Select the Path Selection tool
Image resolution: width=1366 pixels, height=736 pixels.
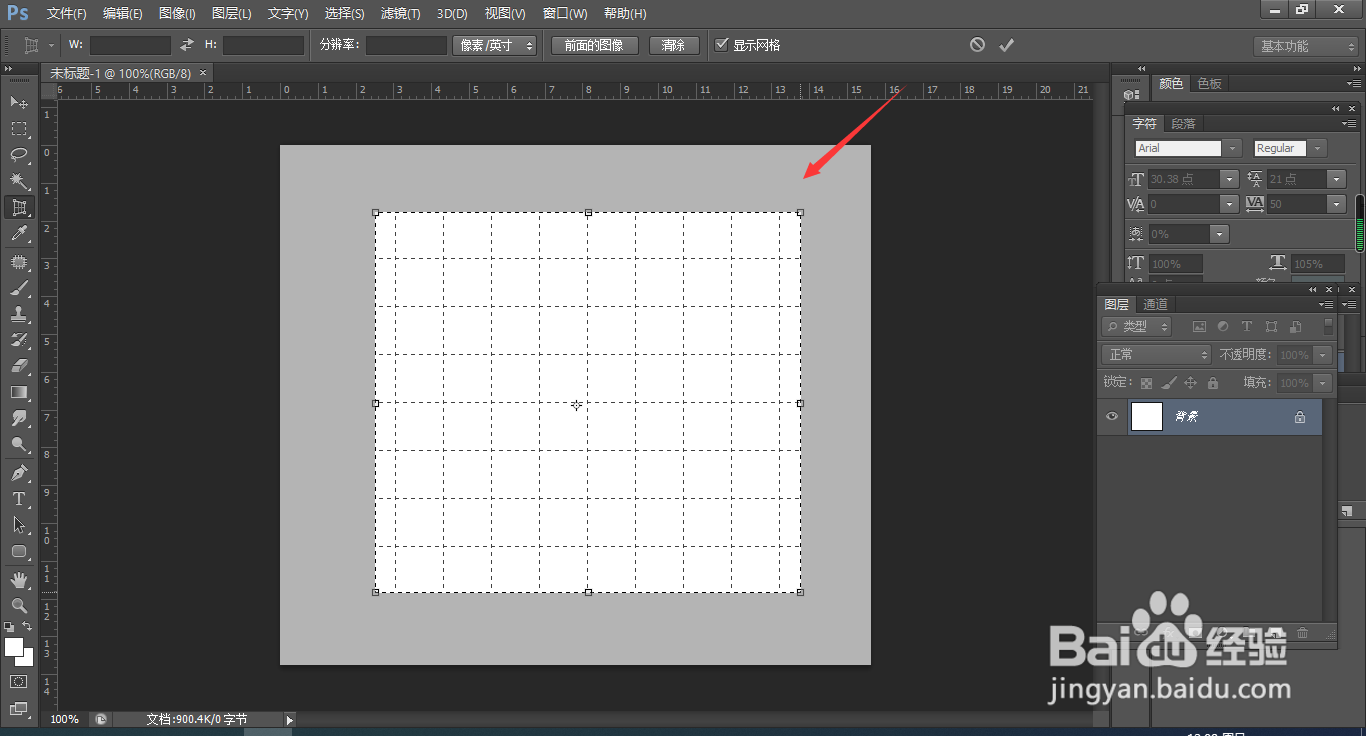[19, 525]
